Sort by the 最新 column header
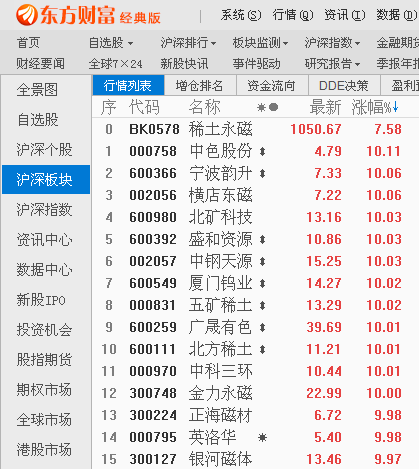The height and width of the screenshot is (469, 419). click(x=325, y=107)
